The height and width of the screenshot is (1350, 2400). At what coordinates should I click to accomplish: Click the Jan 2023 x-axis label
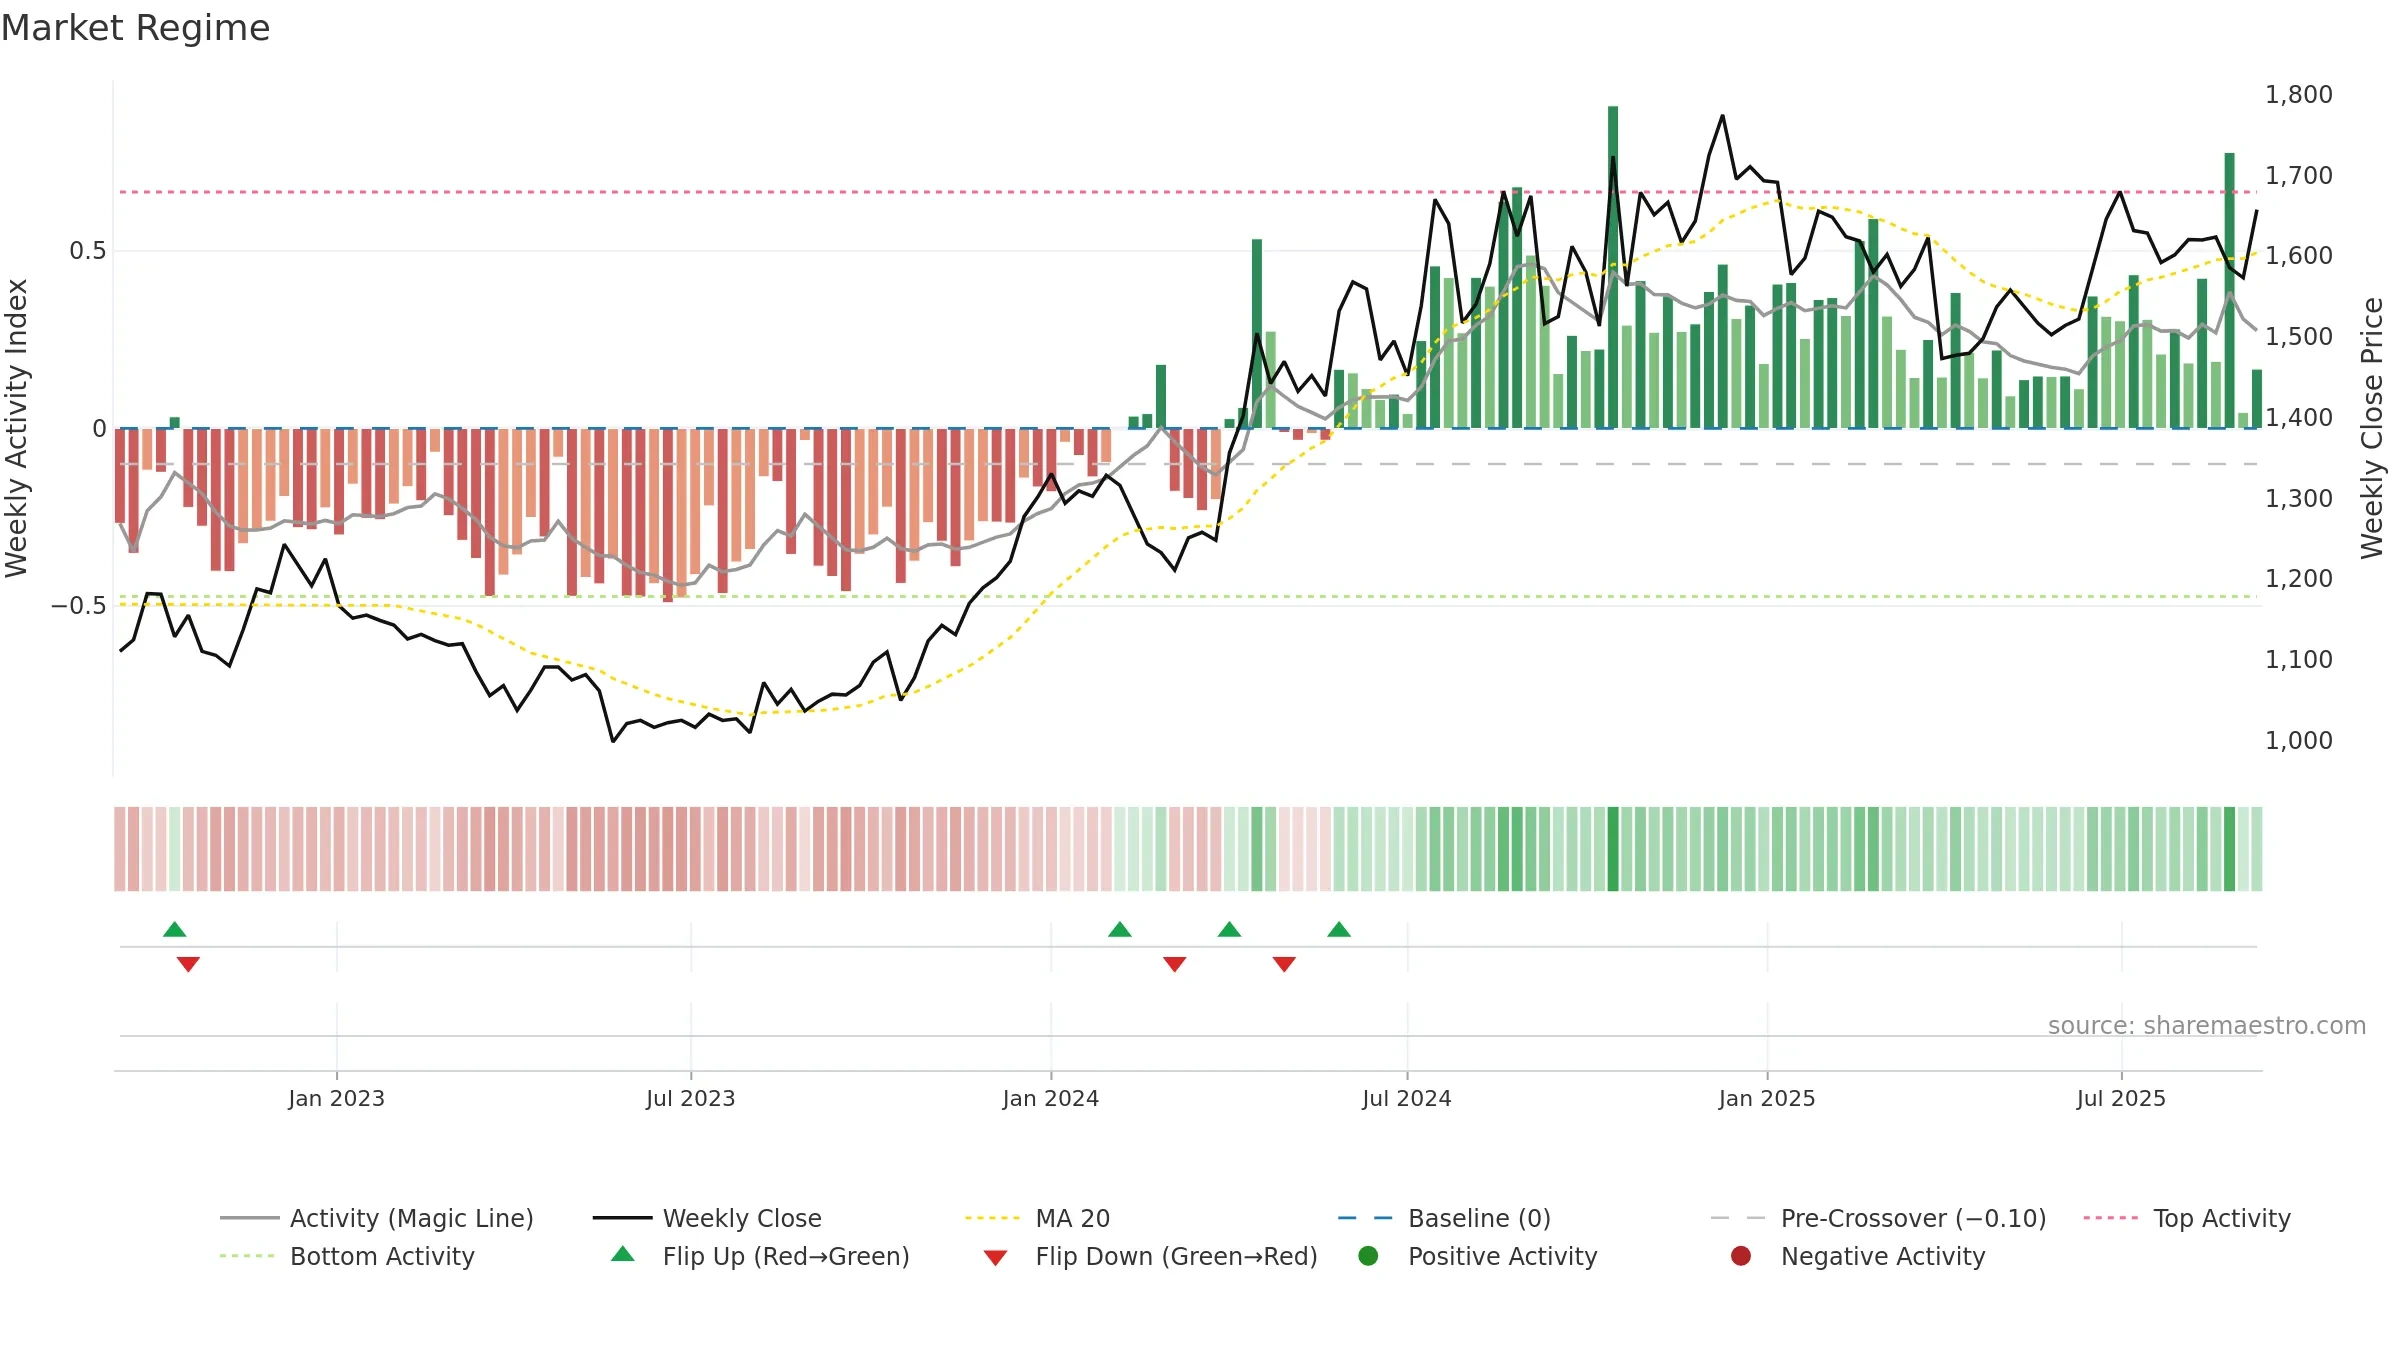point(336,1098)
